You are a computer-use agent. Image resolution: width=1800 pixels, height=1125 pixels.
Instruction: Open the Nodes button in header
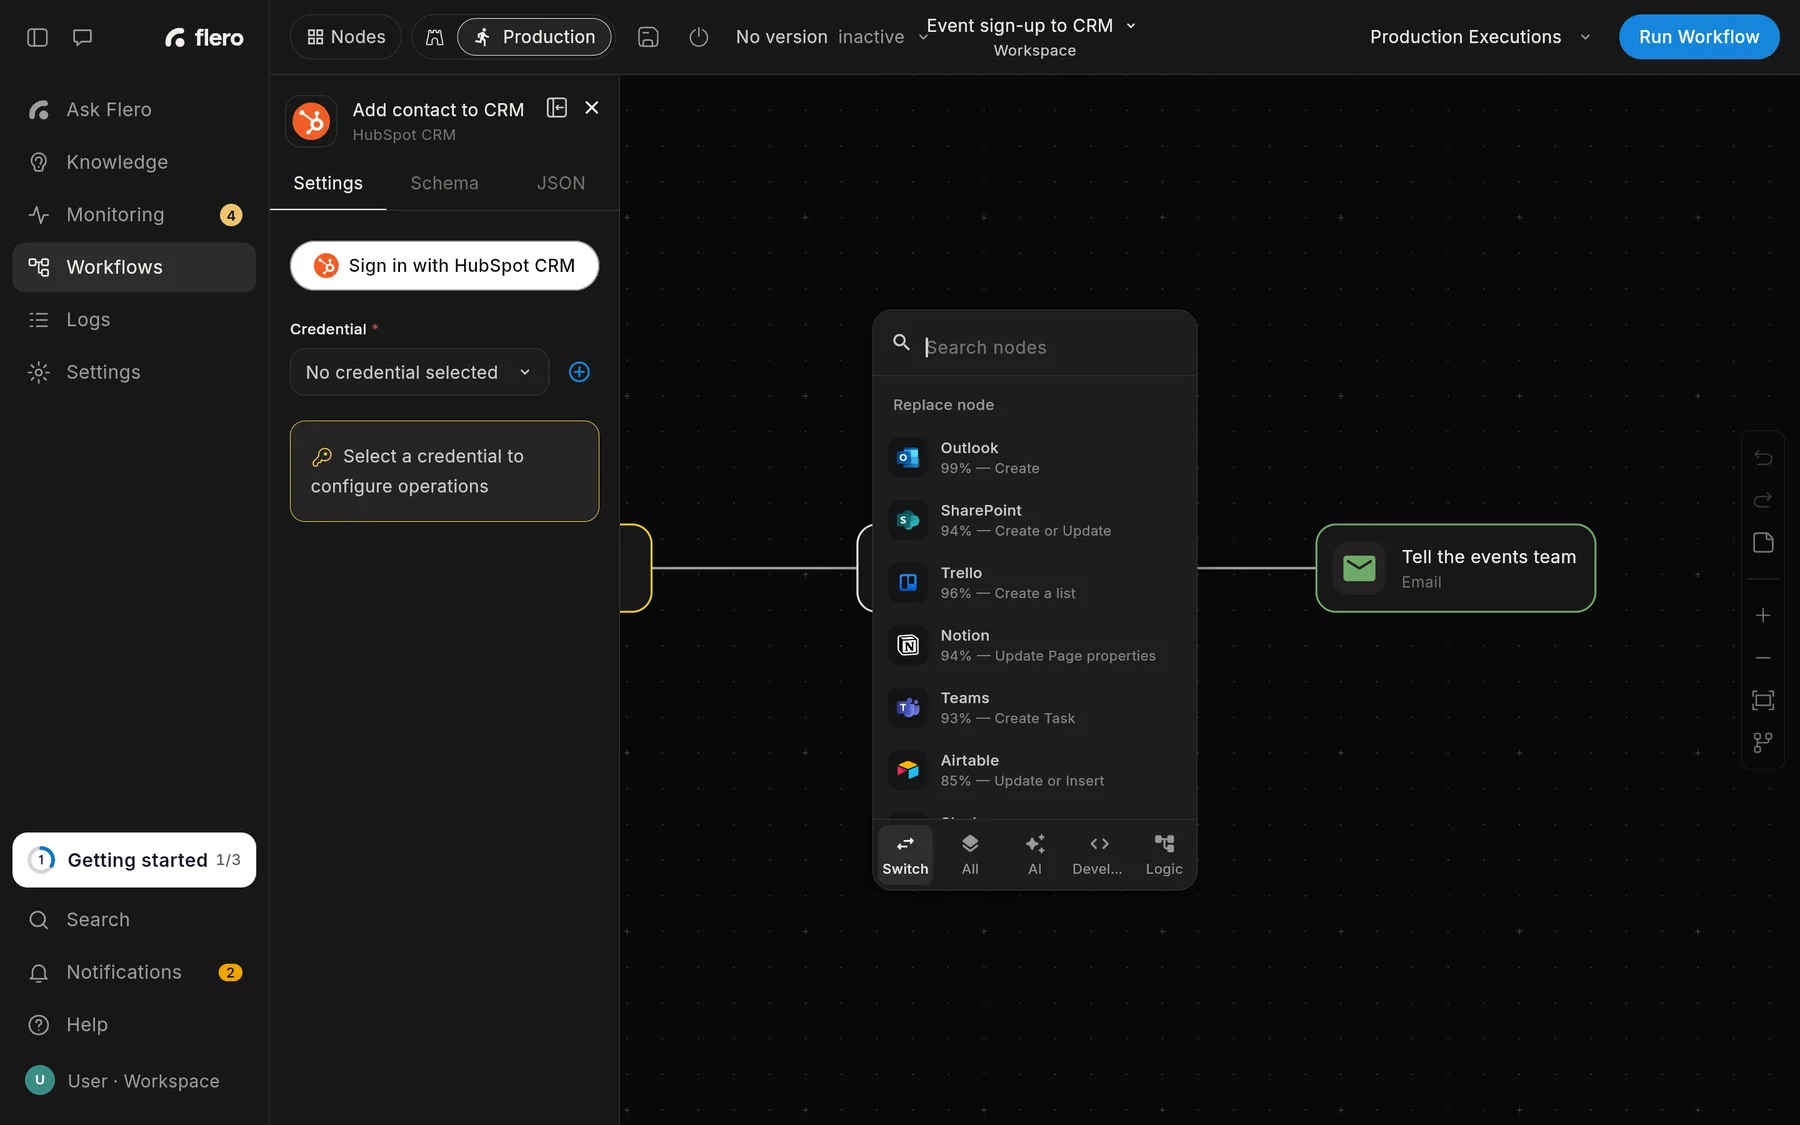(x=346, y=37)
